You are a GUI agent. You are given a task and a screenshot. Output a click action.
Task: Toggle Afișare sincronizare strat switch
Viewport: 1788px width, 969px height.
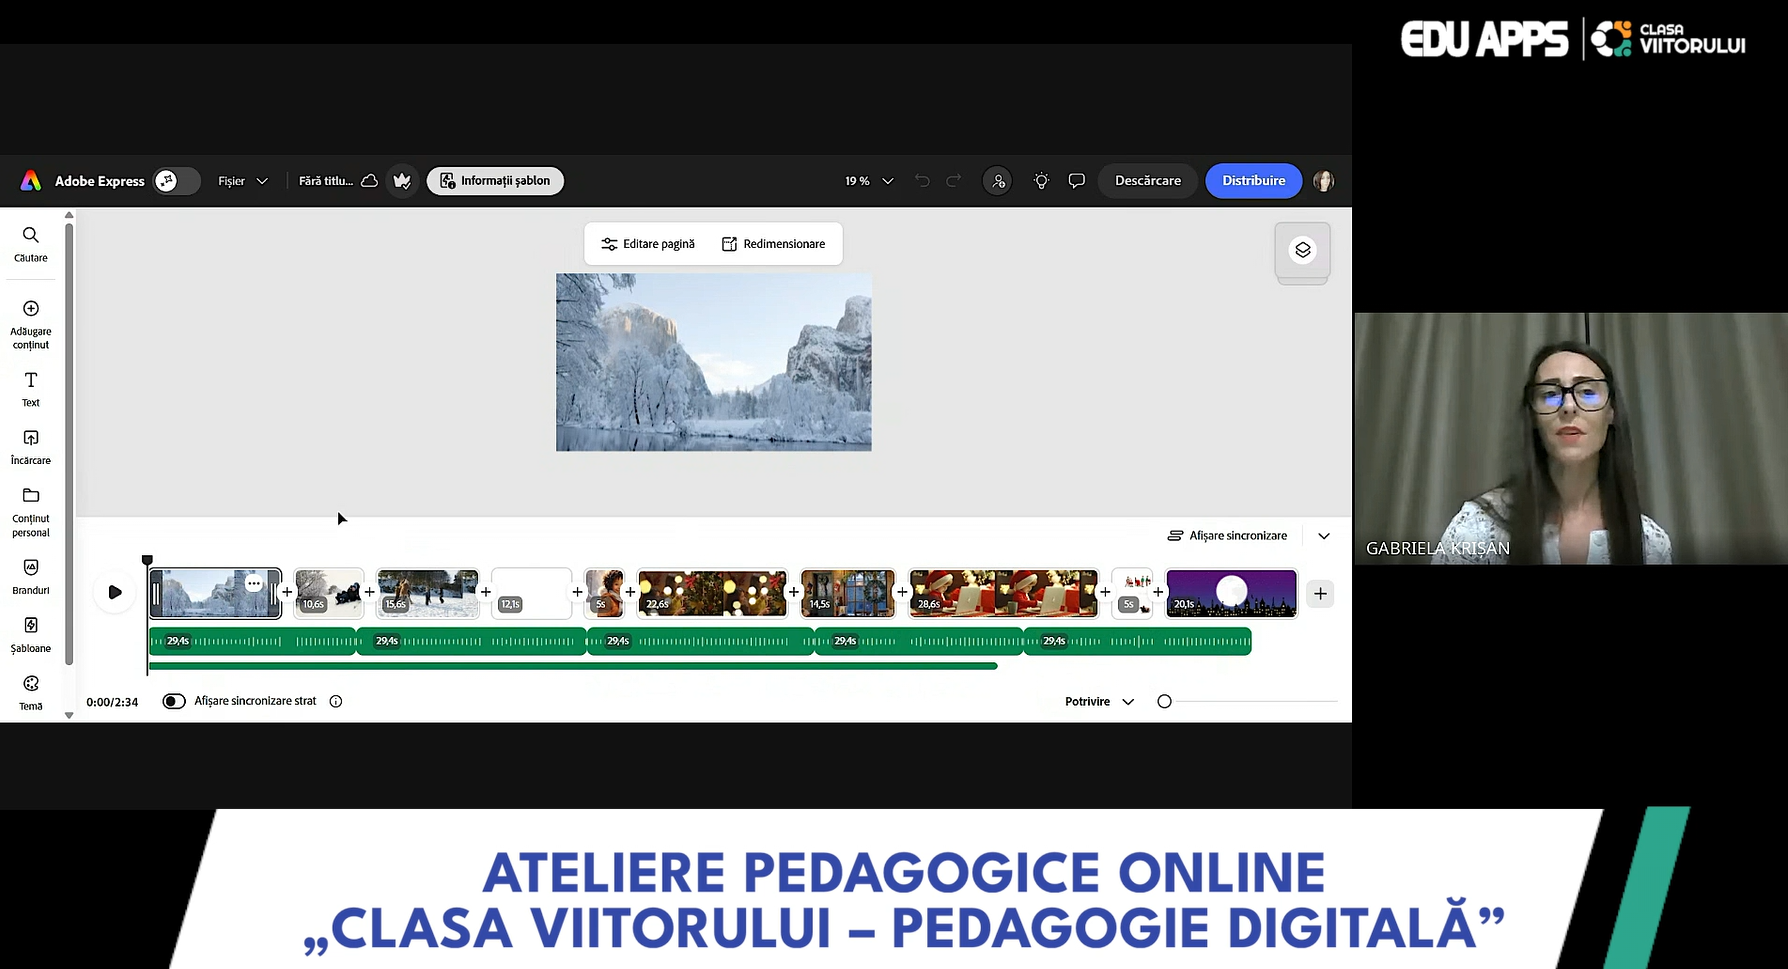(174, 702)
